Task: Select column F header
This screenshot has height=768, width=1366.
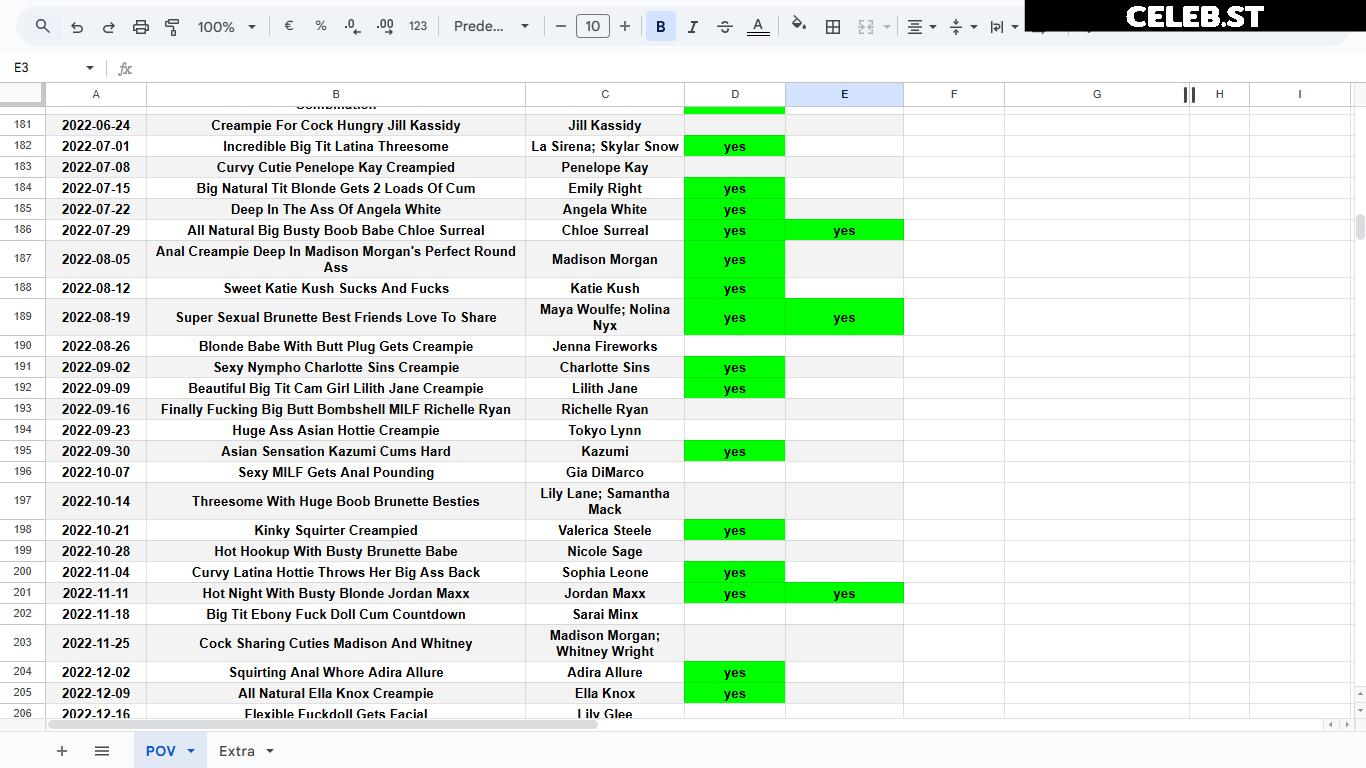Action: [954, 94]
